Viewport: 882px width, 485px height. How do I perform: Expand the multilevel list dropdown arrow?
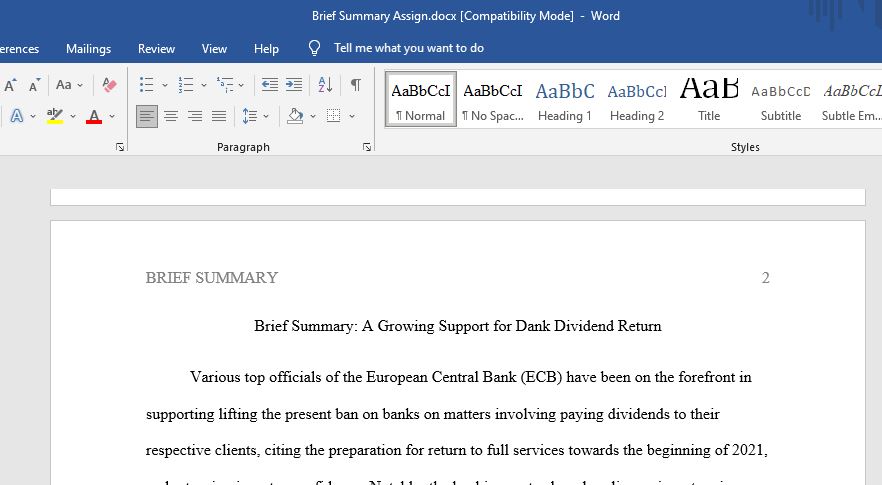pyautogui.click(x=241, y=86)
